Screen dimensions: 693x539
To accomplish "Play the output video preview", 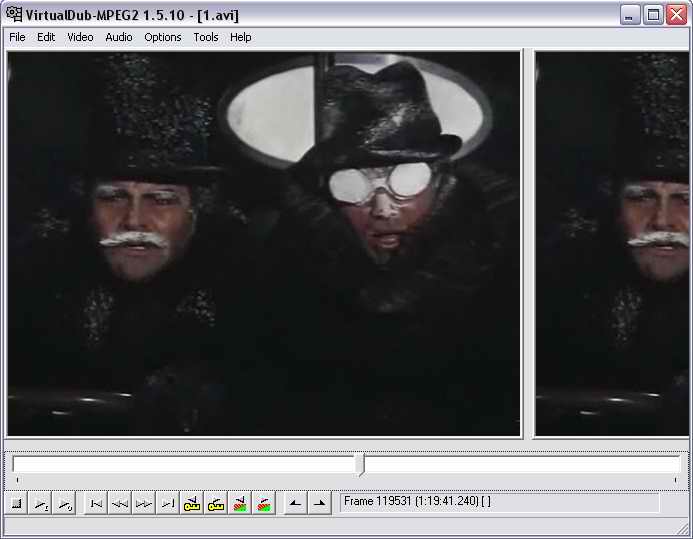I will [65, 504].
